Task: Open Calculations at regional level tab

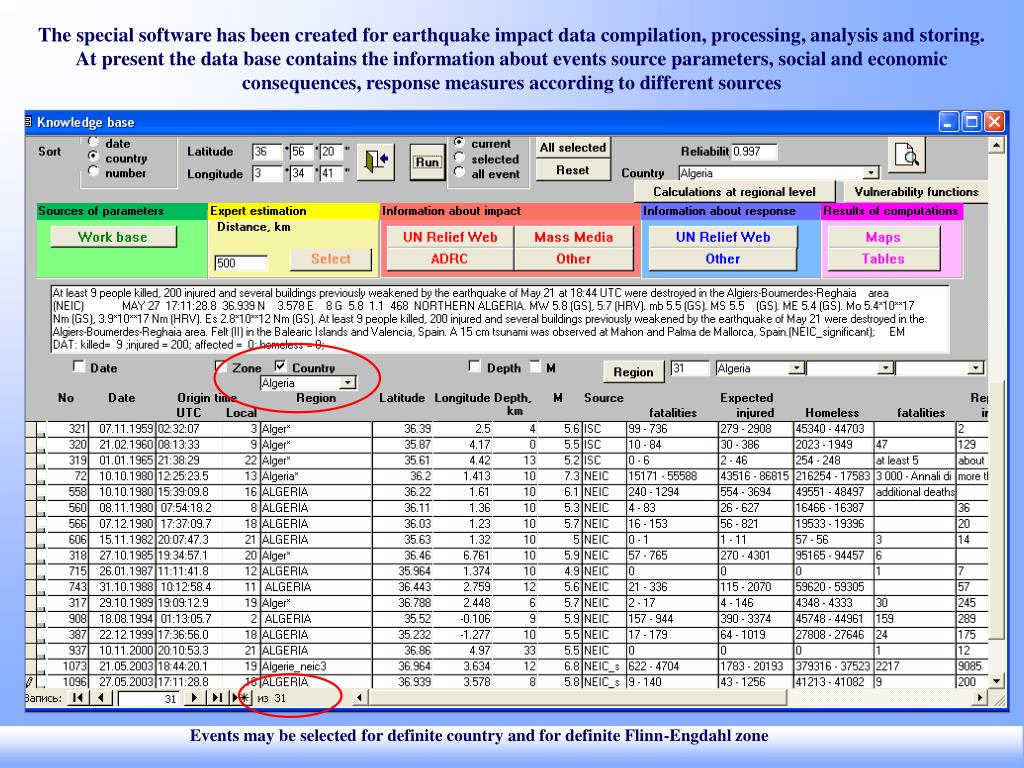Action: click(734, 192)
